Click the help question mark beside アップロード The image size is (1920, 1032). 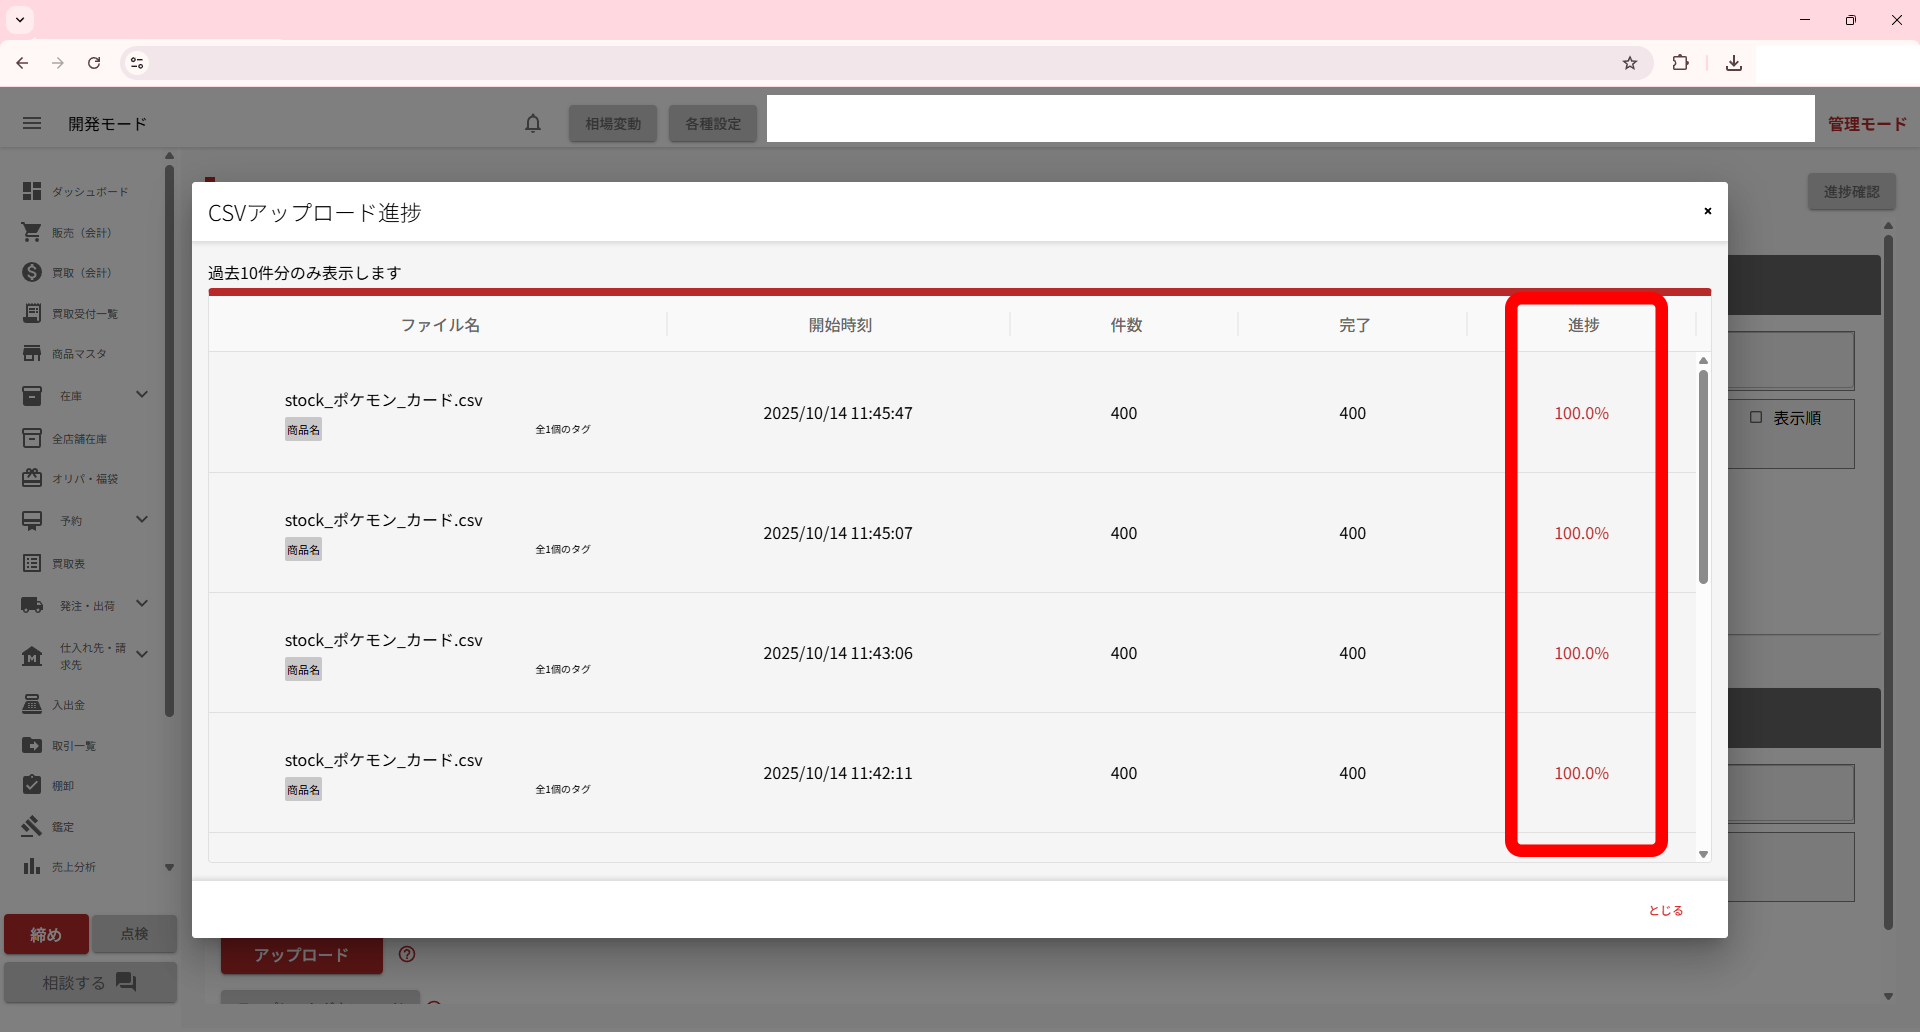pyautogui.click(x=407, y=954)
